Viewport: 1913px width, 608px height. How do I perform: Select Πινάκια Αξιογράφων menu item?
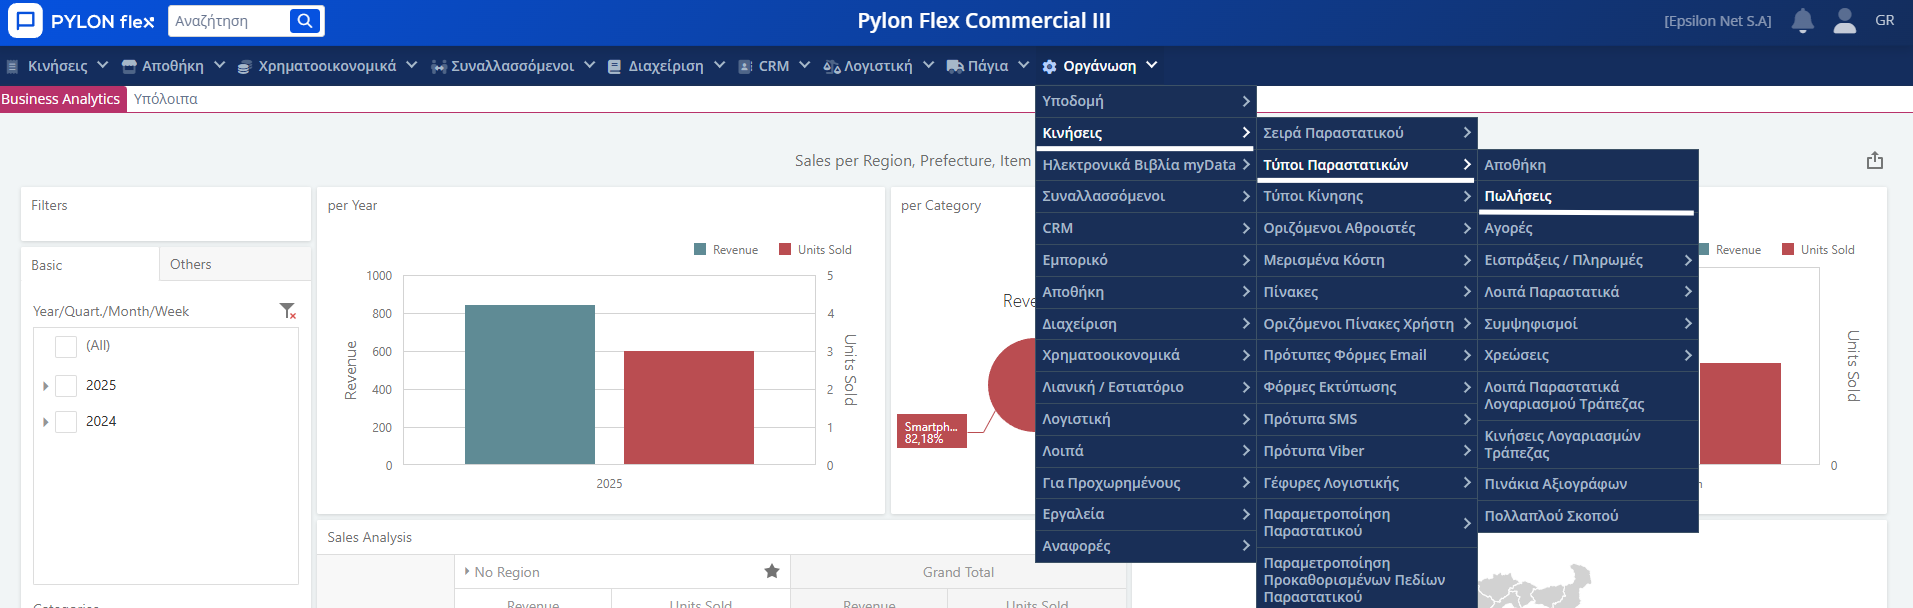(1588, 484)
